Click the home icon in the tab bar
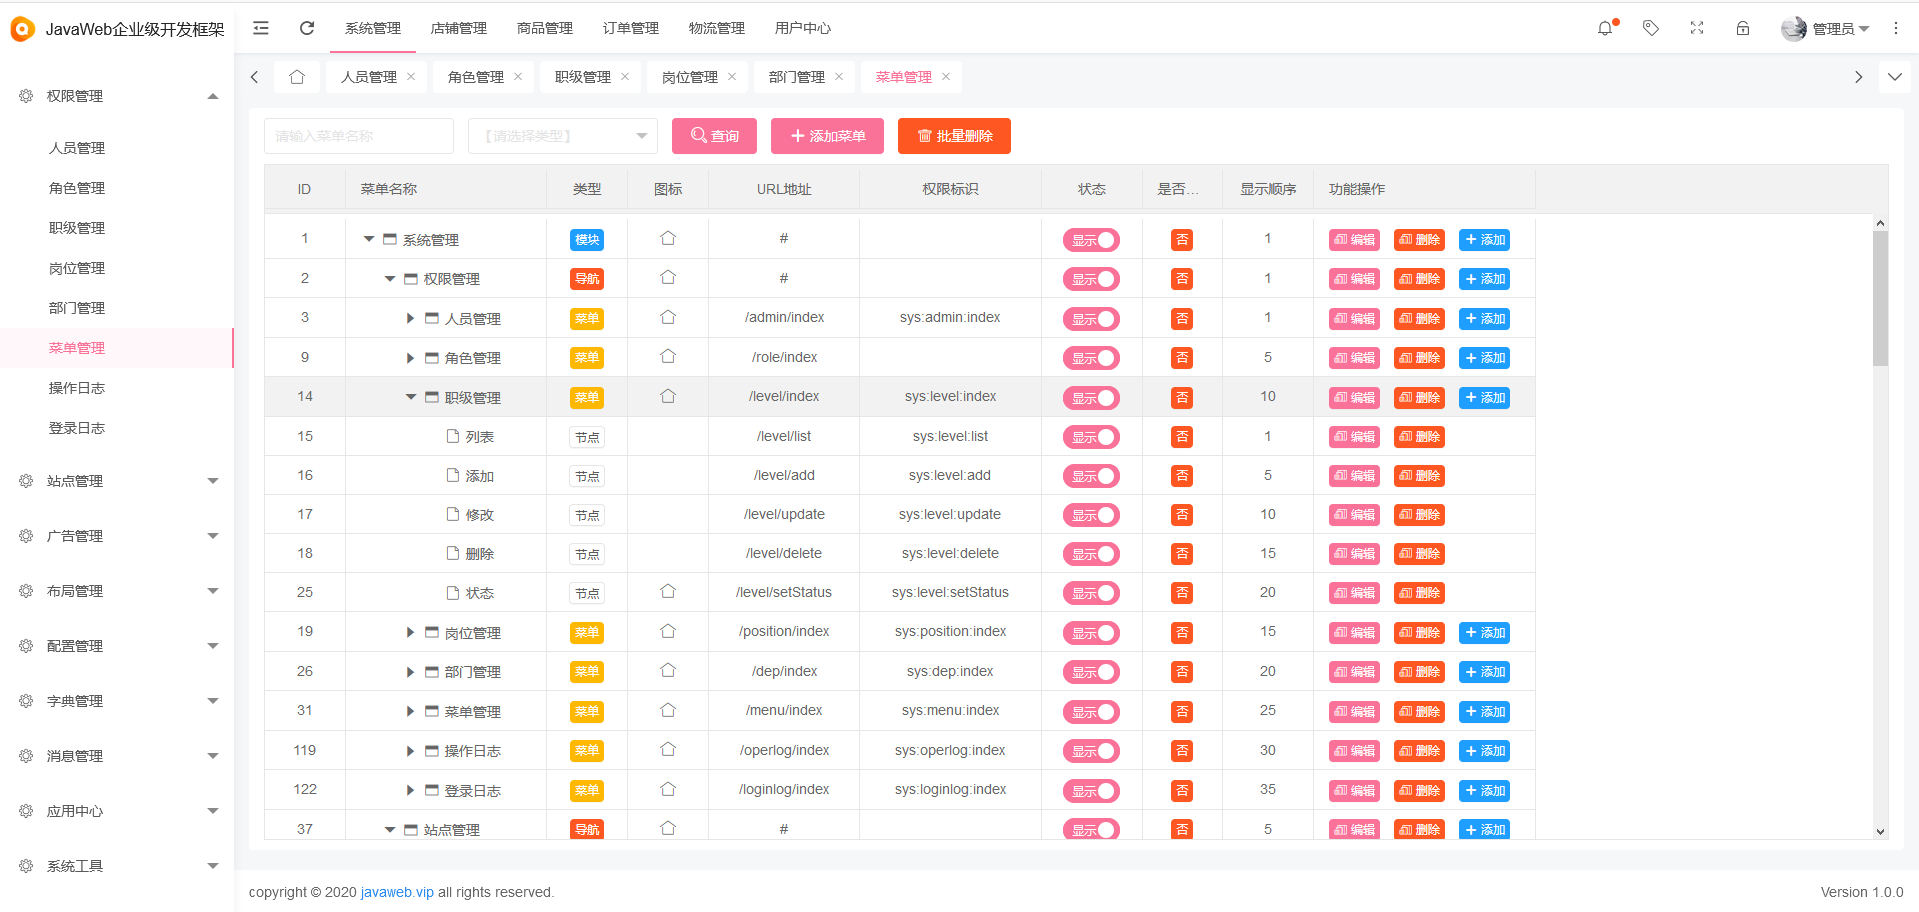The width and height of the screenshot is (1919, 912). click(x=296, y=76)
